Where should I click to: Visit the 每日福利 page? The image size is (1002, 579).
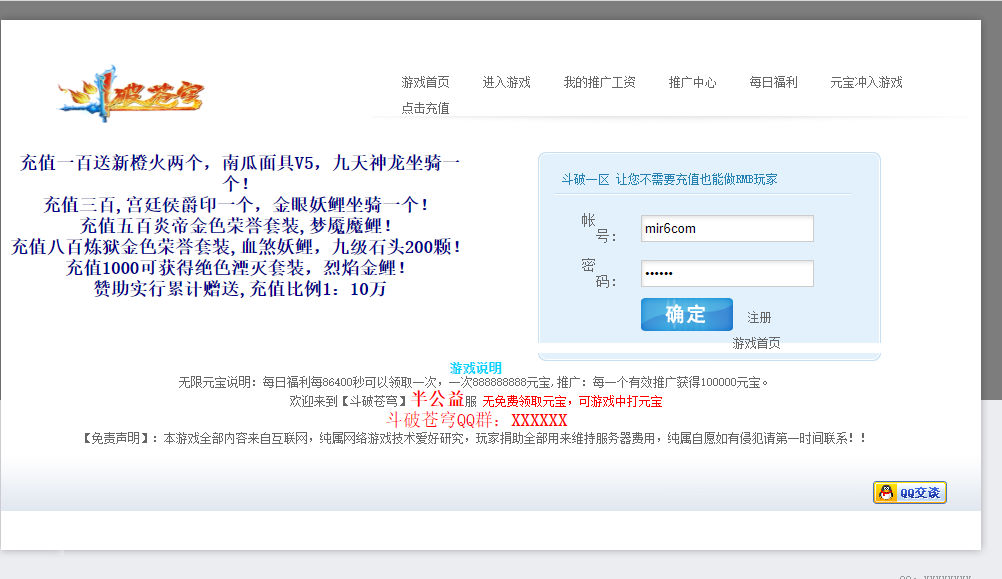(x=773, y=82)
